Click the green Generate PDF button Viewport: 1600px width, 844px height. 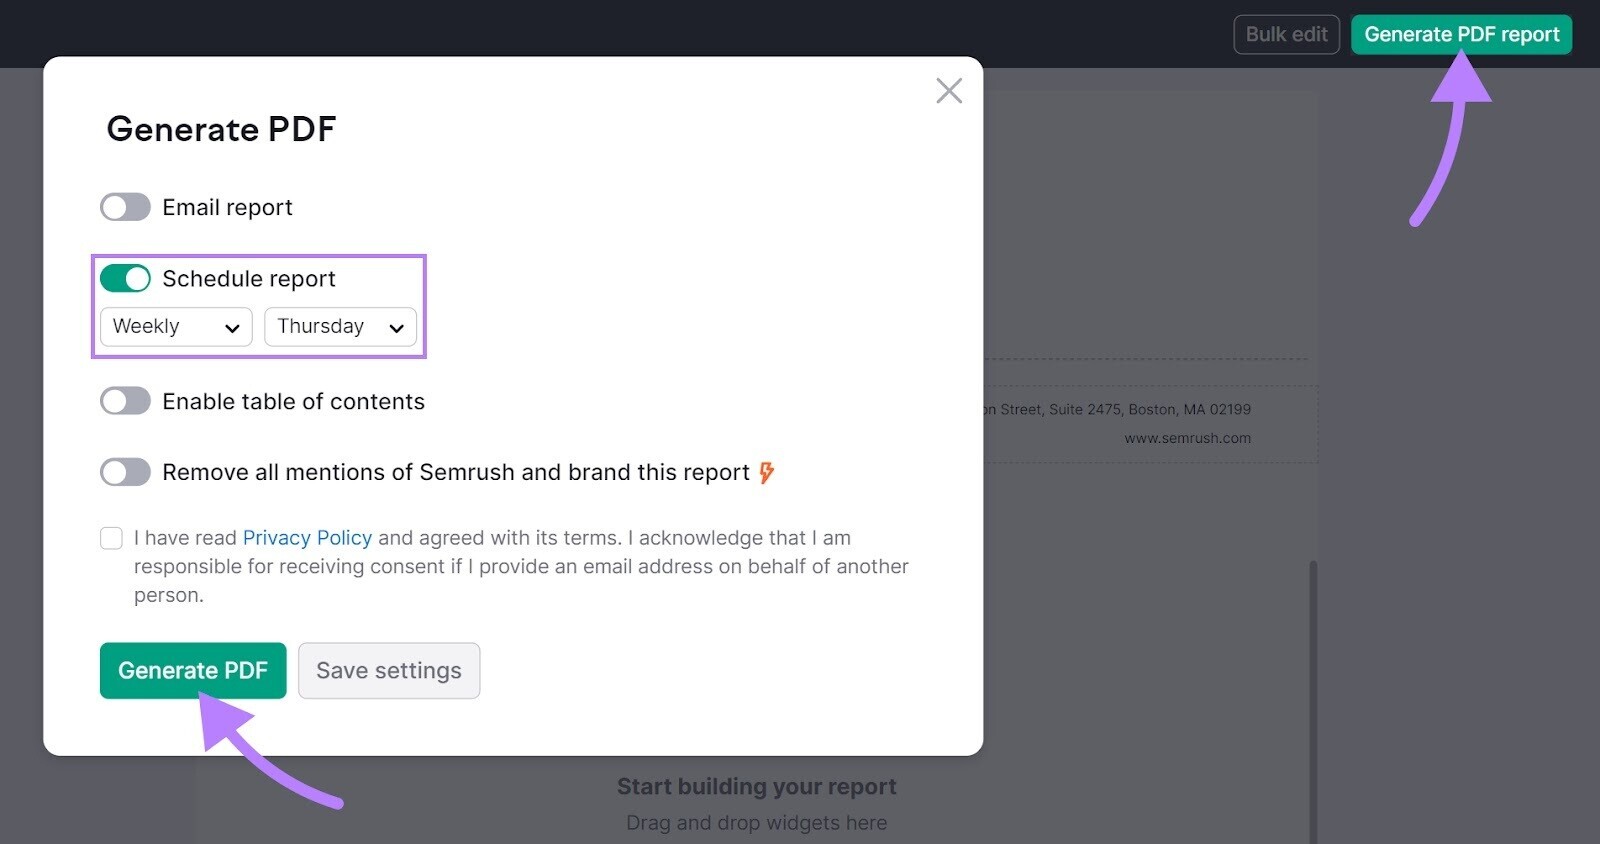click(193, 670)
